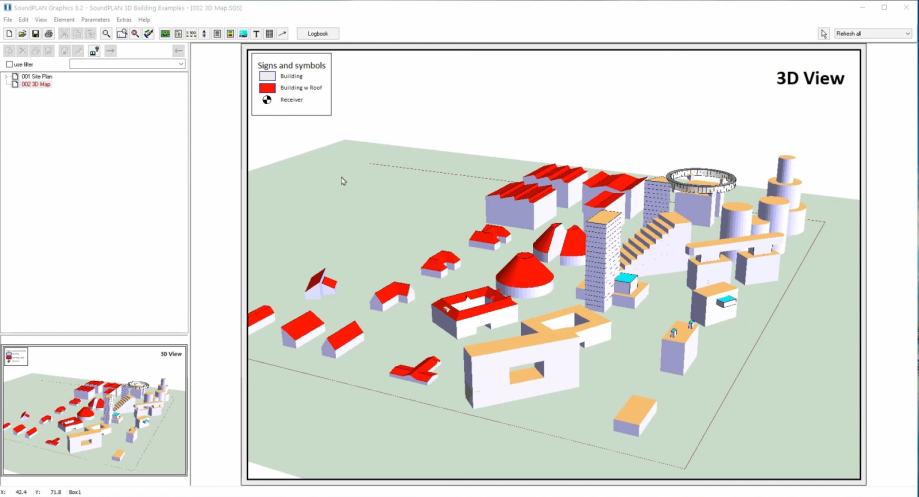Open the File menu

coord(8,19)
